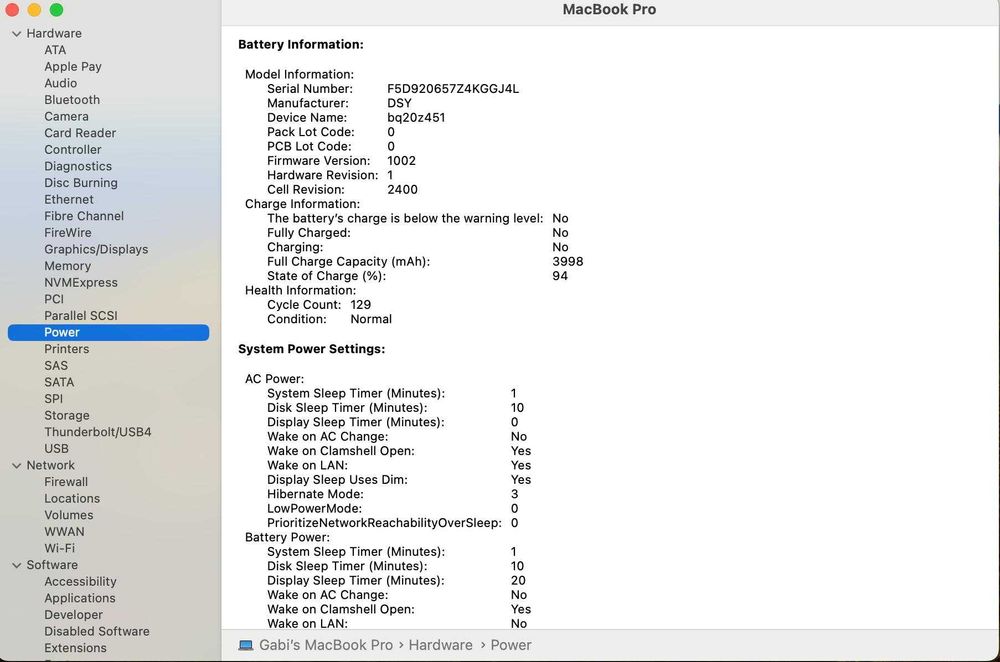Click the MacBook Pro window title
This screenshot has height=662, width=1000.
pyautogui.click(x=609, y=10)
